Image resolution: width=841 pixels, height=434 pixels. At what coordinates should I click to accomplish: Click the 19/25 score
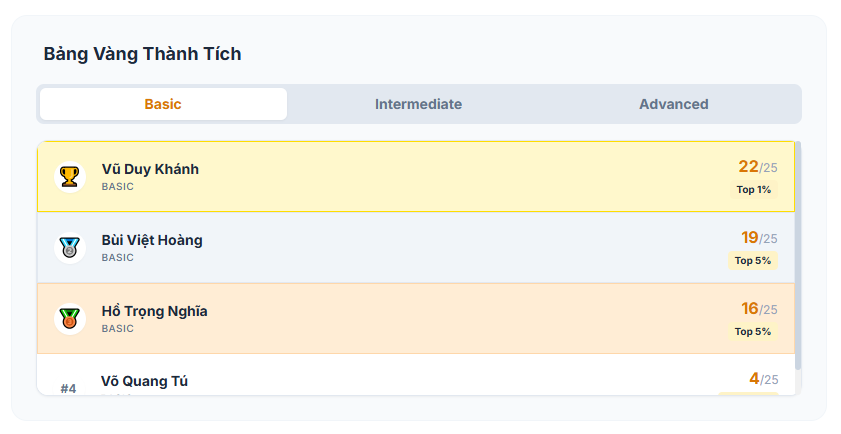click(758, 238)
